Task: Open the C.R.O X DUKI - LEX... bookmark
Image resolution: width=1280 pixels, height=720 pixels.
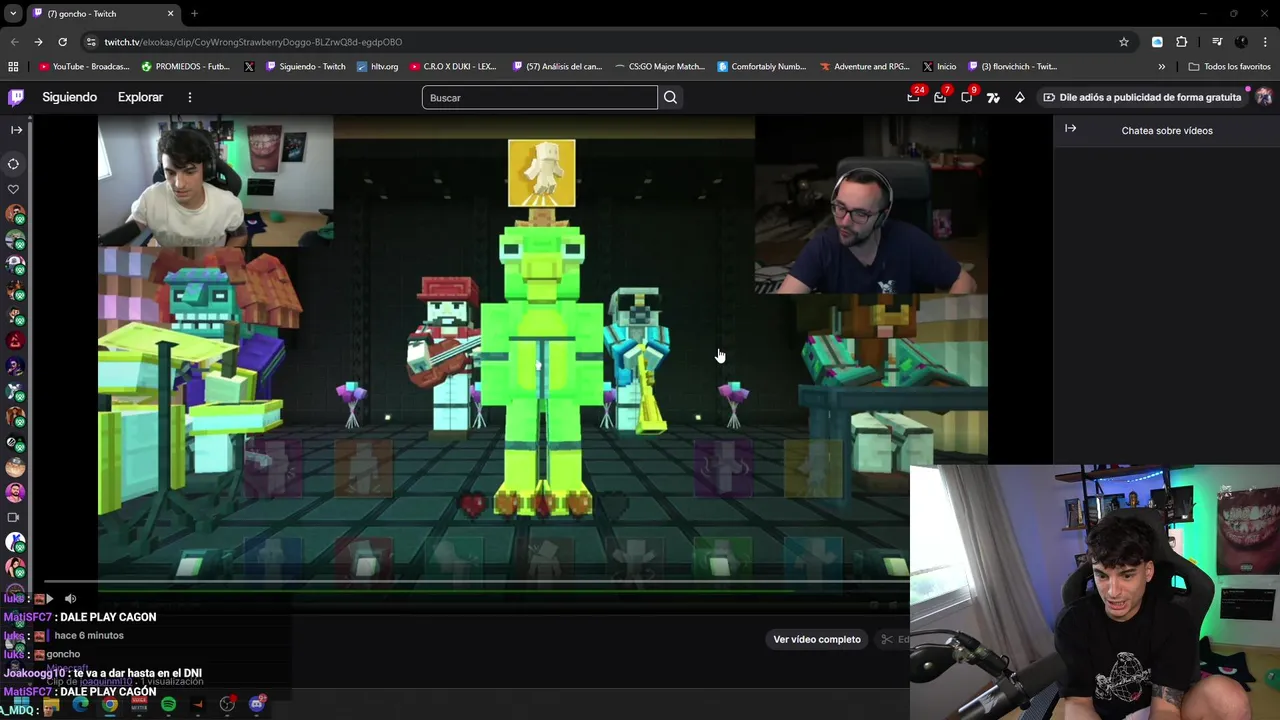Action: [x=452, y=67]
